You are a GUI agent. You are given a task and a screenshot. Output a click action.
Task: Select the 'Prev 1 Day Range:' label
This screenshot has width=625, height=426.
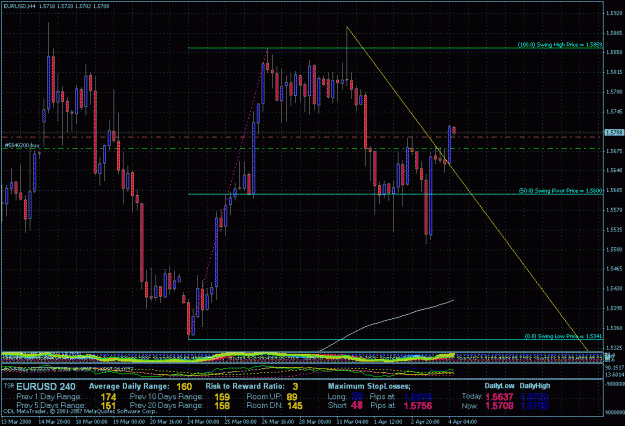coord(49,397)
